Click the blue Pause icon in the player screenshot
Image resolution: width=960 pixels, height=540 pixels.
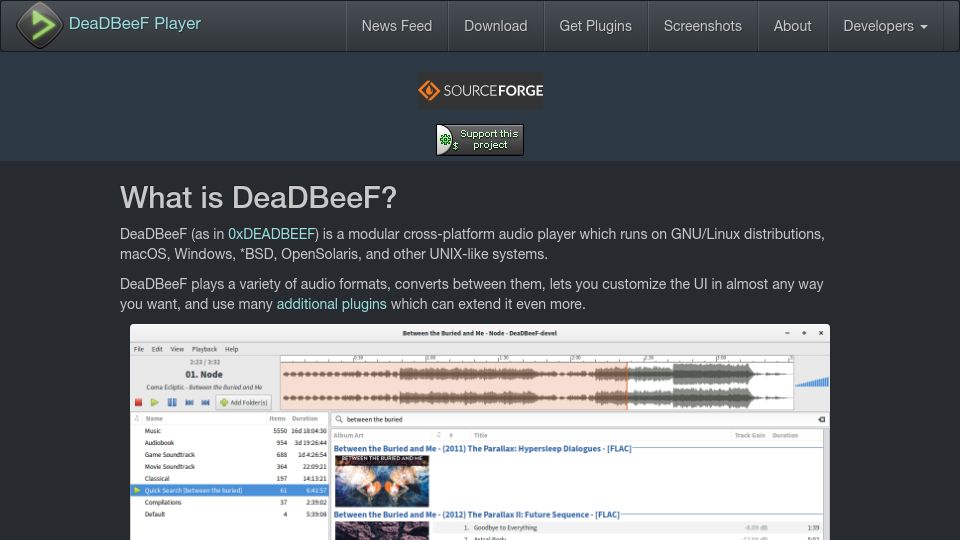pyautogui.click(x=172, y=402)
